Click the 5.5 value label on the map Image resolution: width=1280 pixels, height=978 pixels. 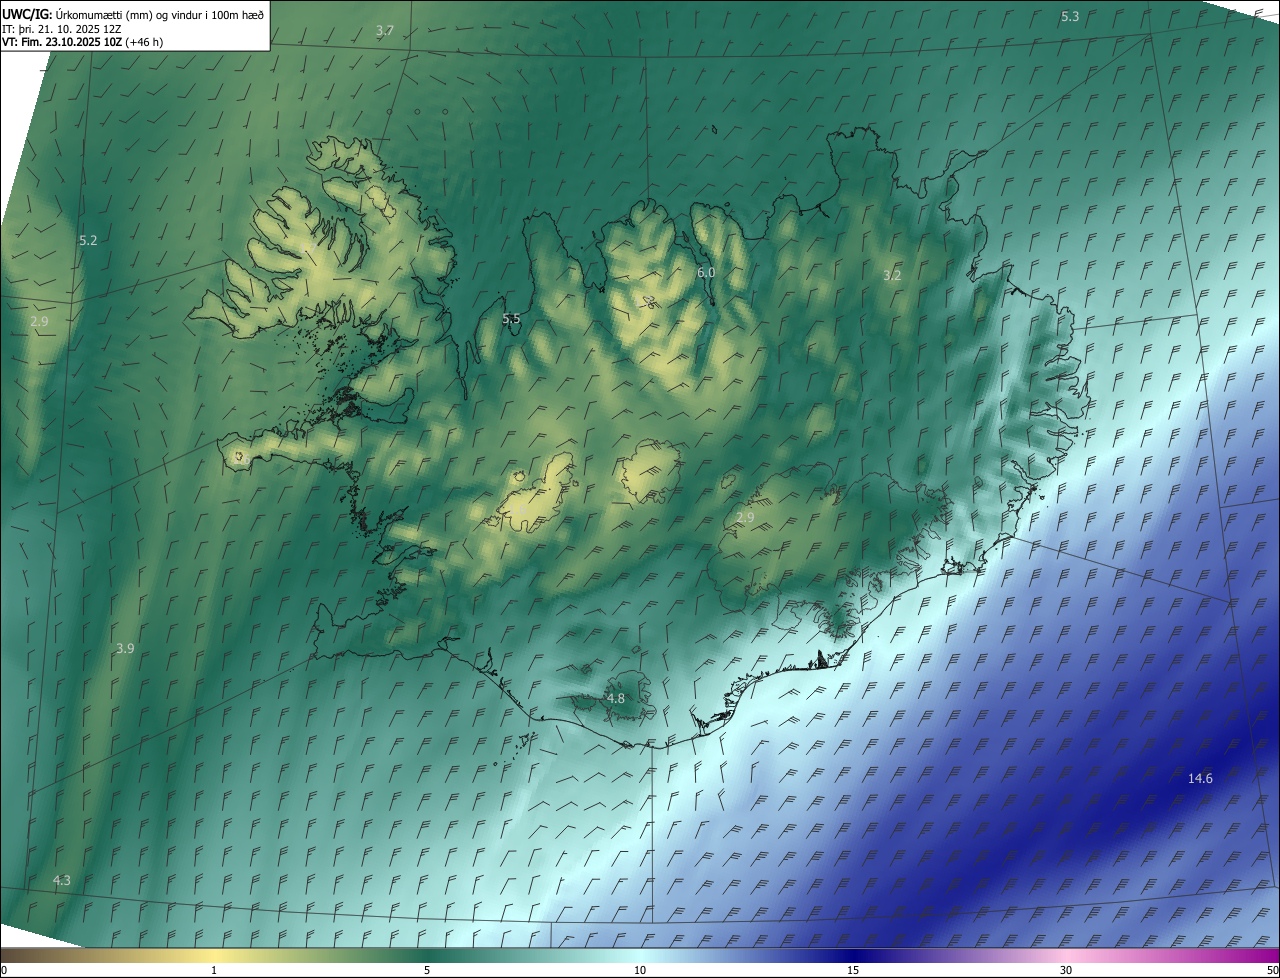(511, 319)
